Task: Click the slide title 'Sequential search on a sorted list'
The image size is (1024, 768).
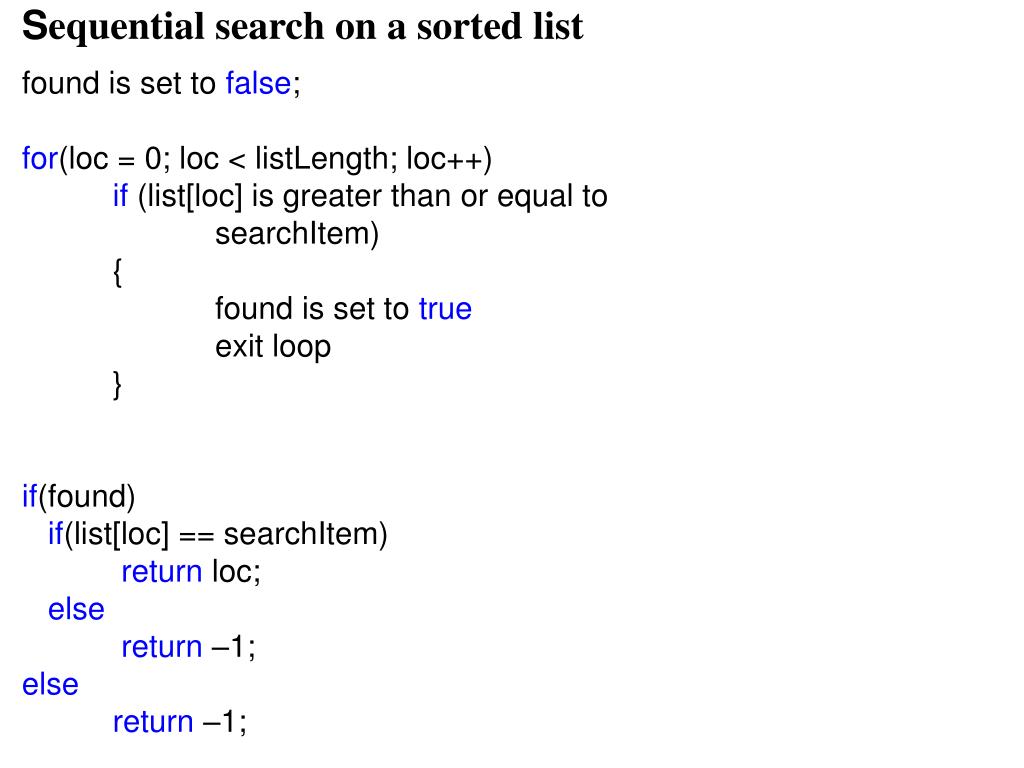Action: point(302,27)
